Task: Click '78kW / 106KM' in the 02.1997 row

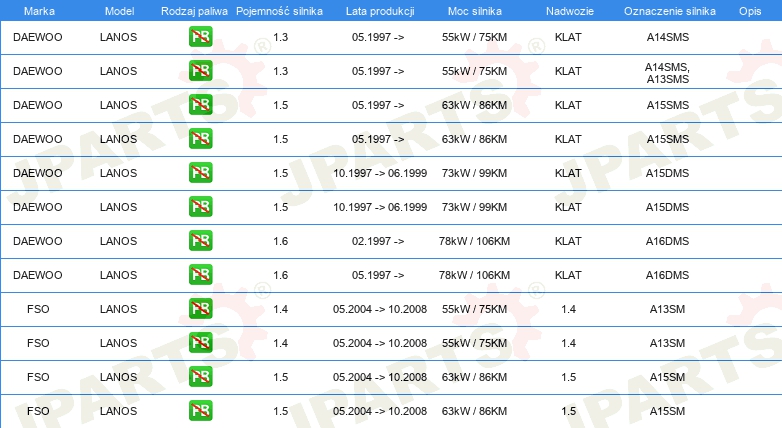Action: pyautogui.click(x=474, y=241)
